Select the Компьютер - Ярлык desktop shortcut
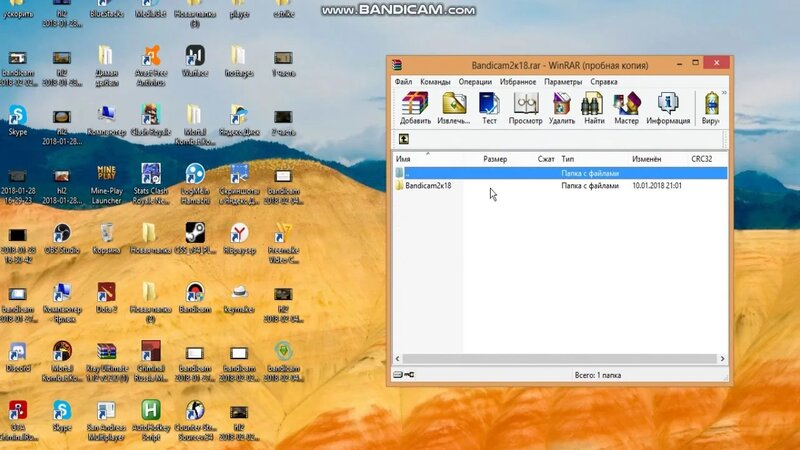 pyautogui.click(x=62, y=303)
